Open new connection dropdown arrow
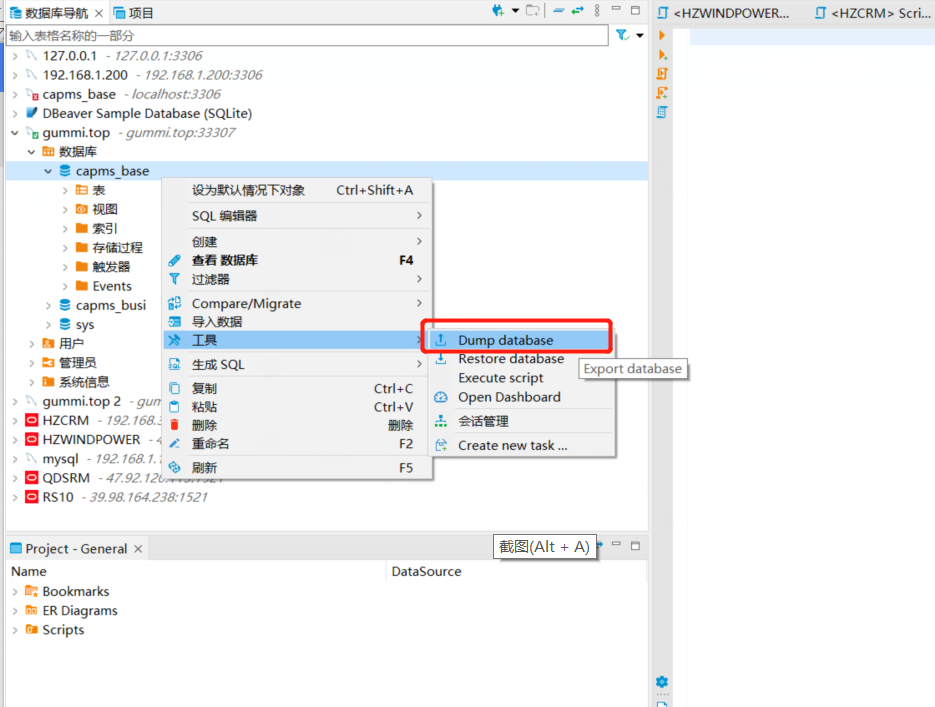The width and height of the screenshot is (935, 707). click(515, 11)
